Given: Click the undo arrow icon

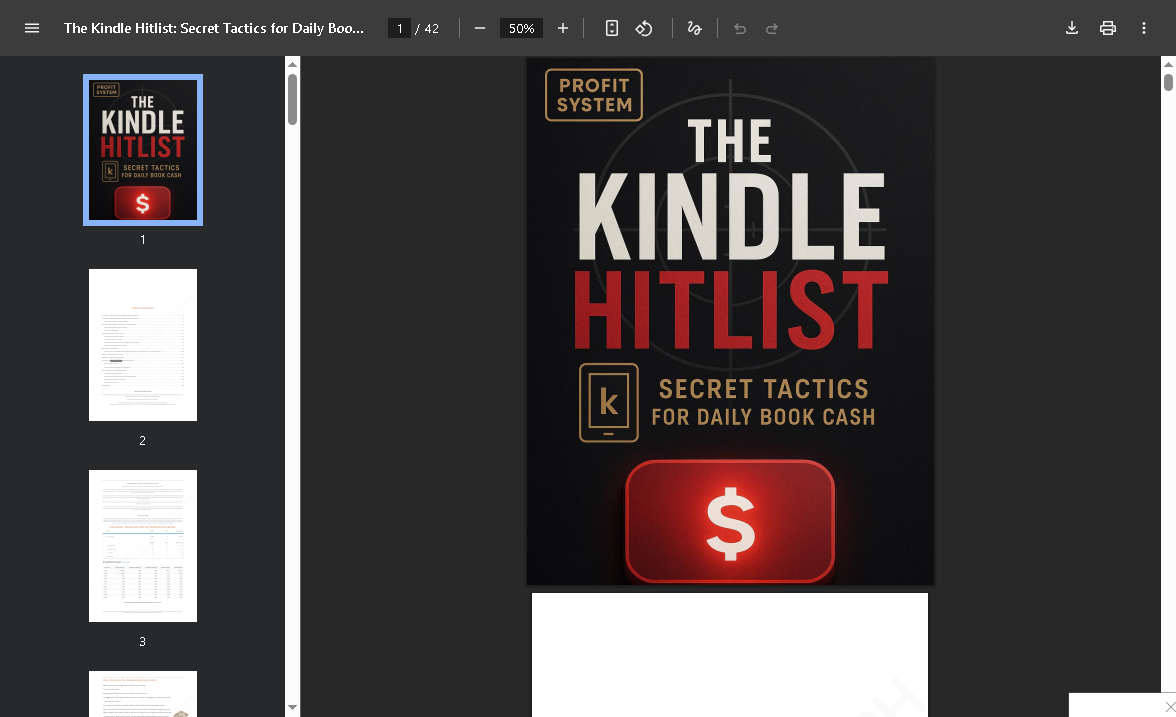Looking at the screenshot, I should 740,28.
